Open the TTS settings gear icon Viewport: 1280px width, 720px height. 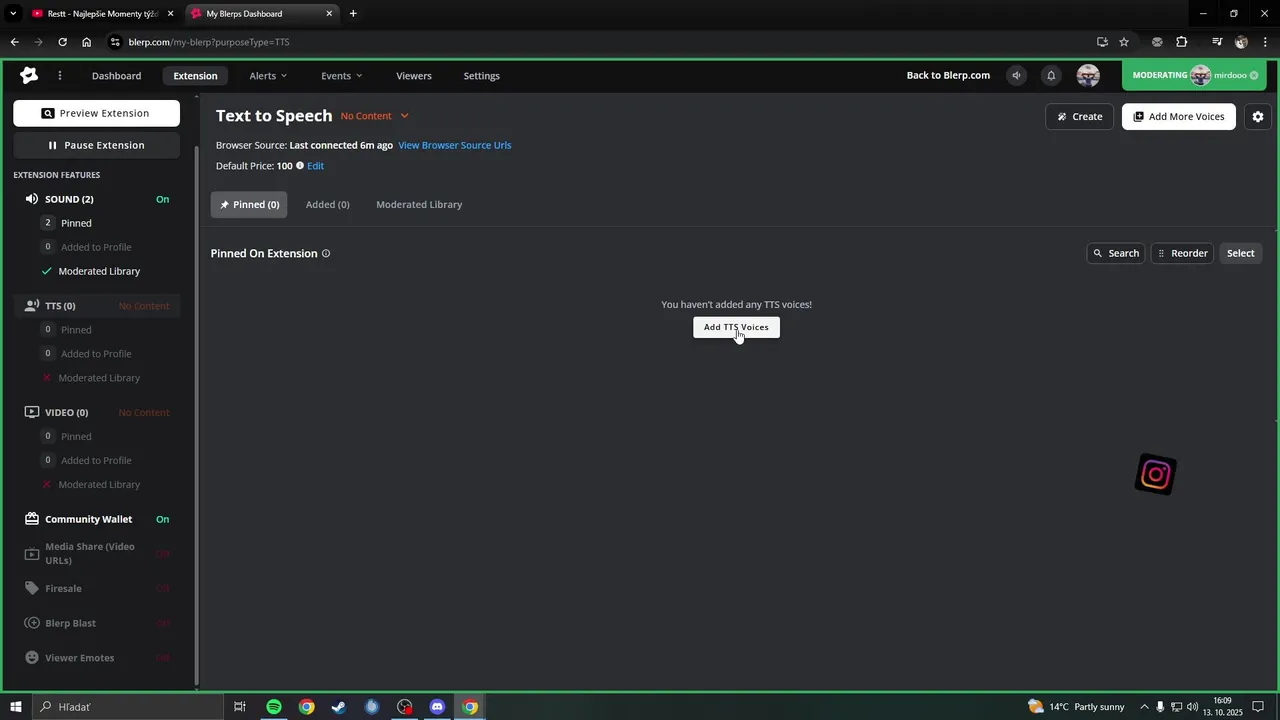1258,116
